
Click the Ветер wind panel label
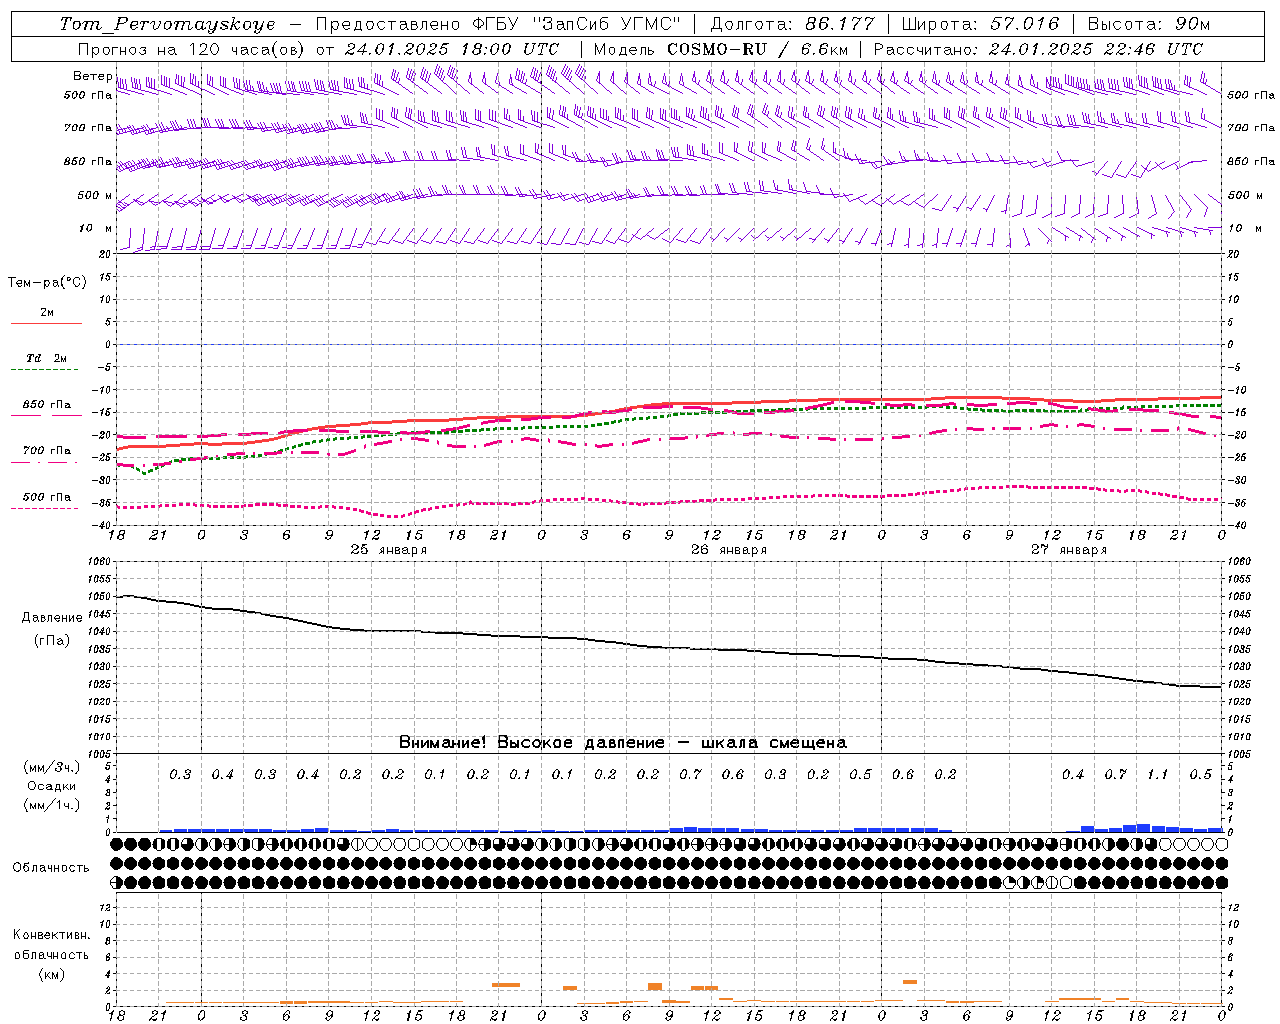point(92,76)
